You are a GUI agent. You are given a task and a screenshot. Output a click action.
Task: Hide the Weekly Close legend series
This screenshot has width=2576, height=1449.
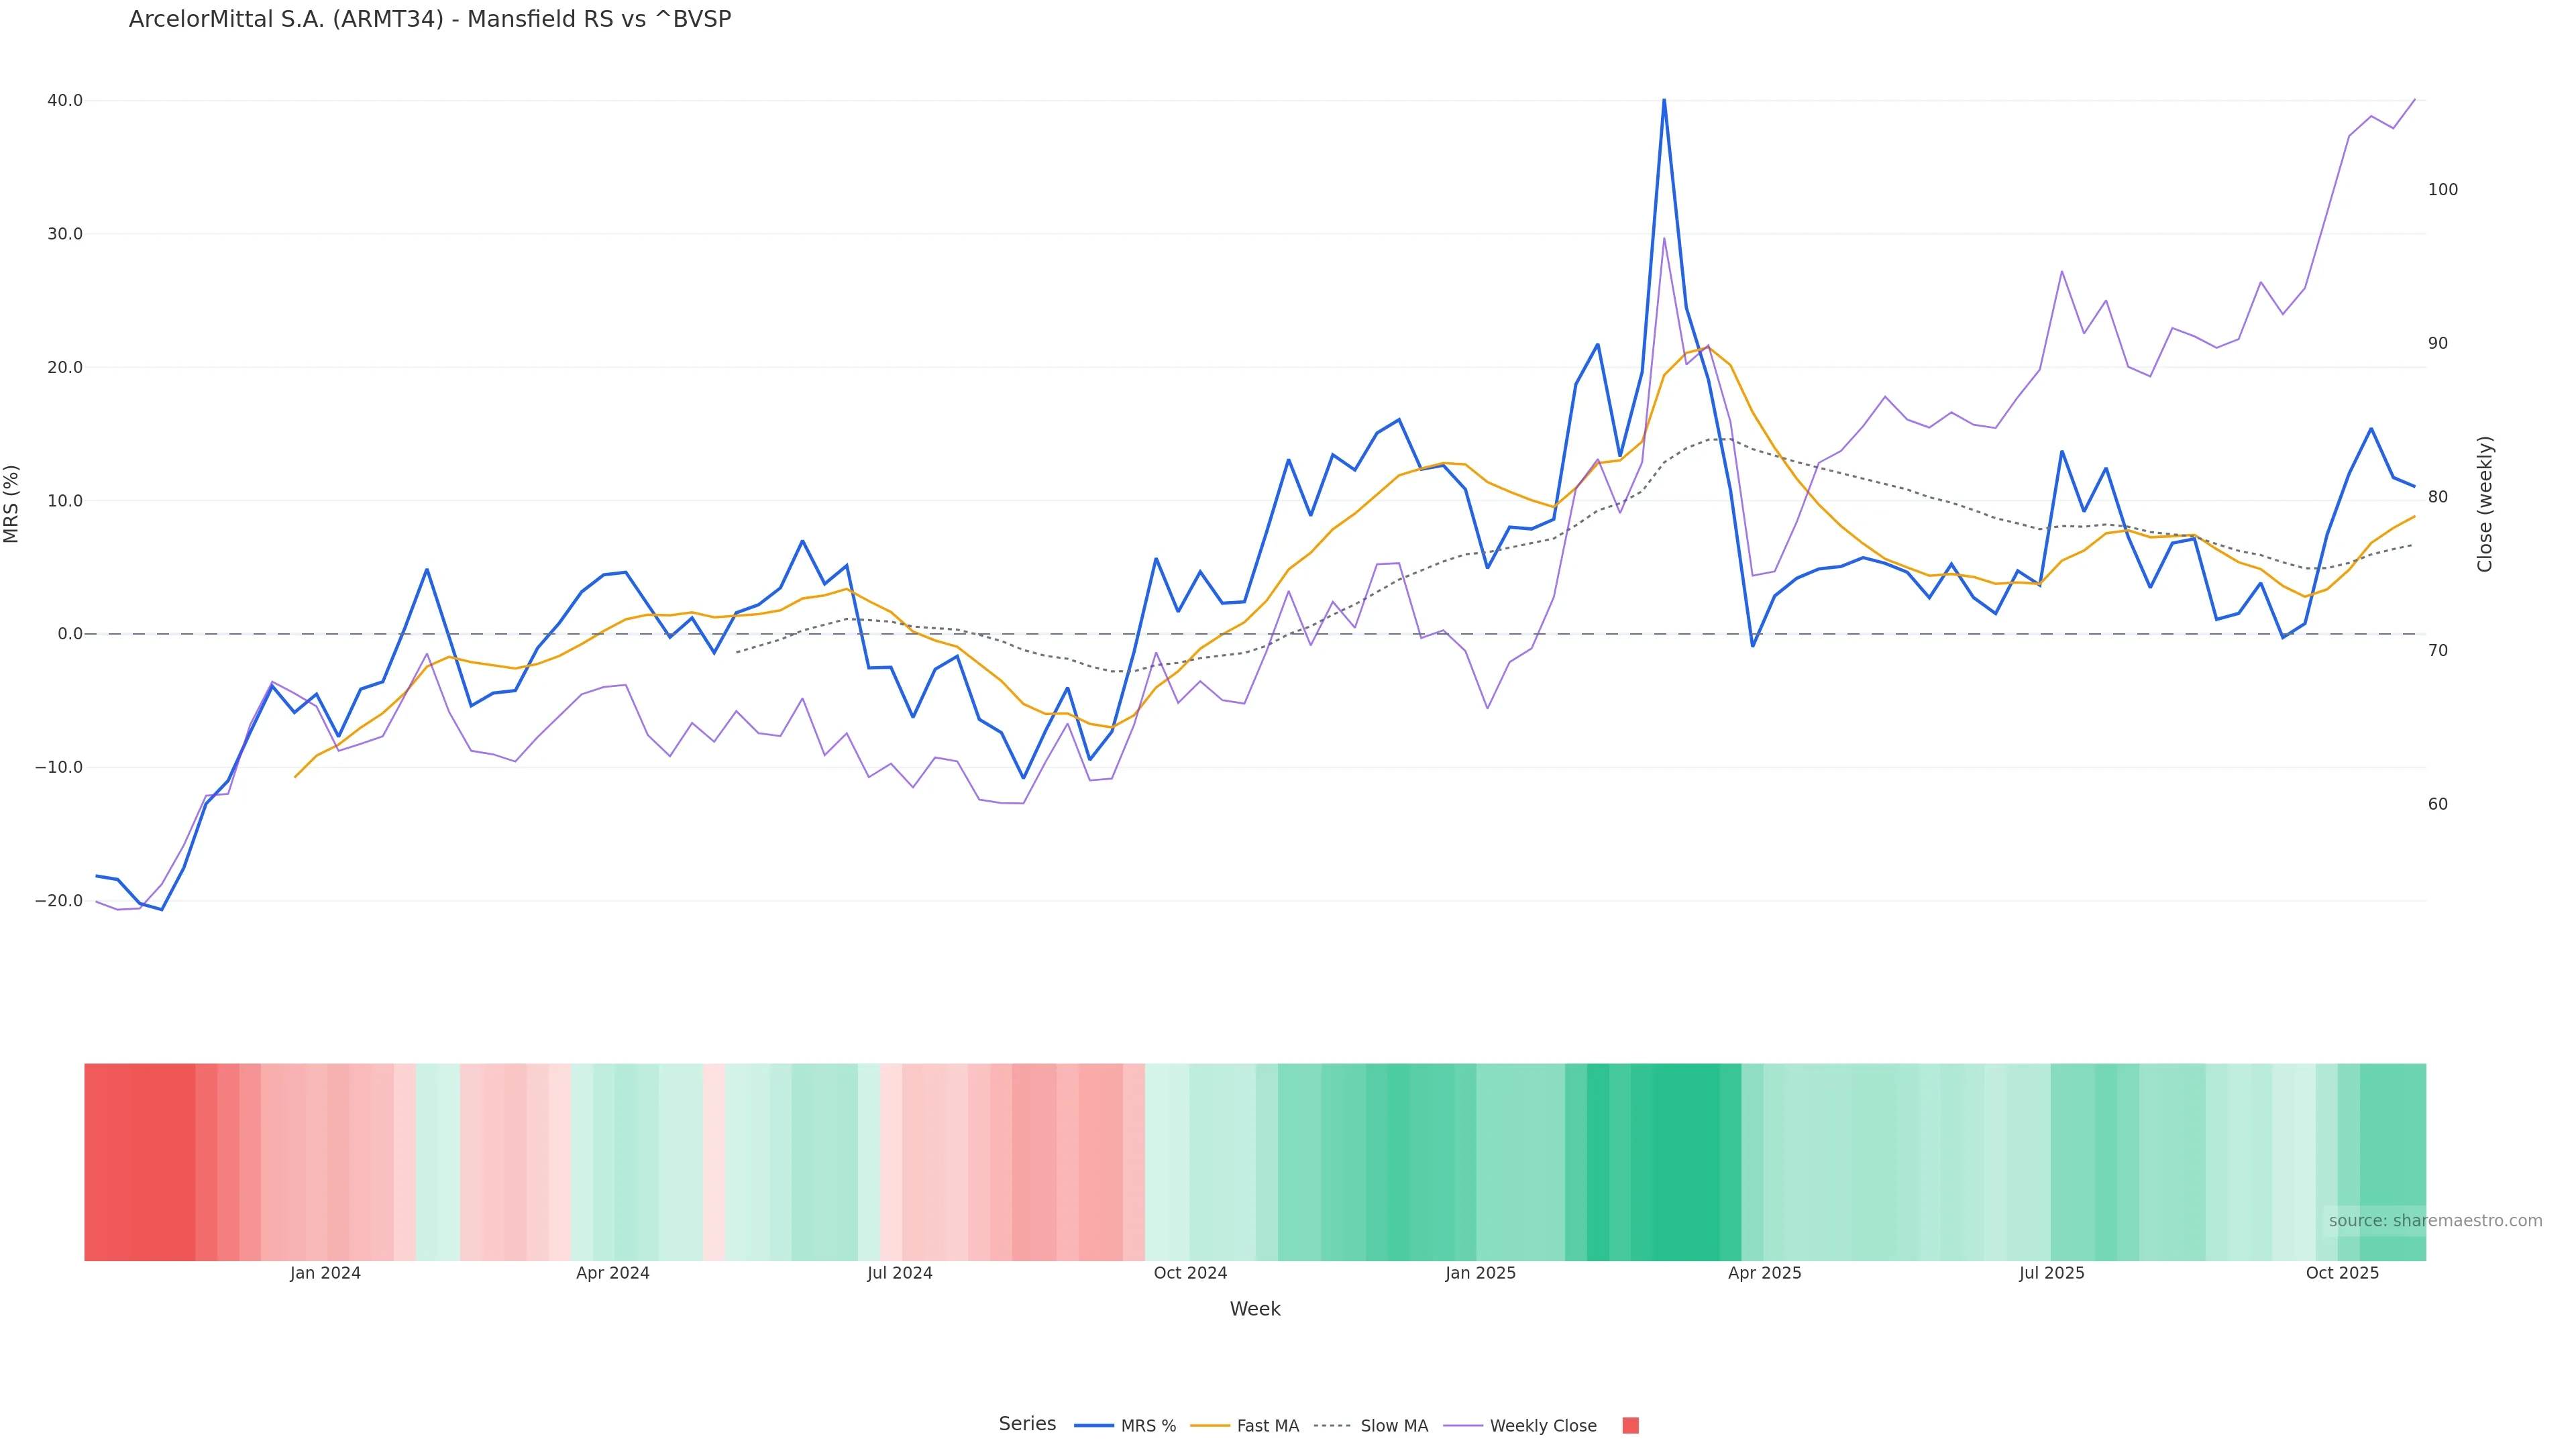coord(1521,1426)
